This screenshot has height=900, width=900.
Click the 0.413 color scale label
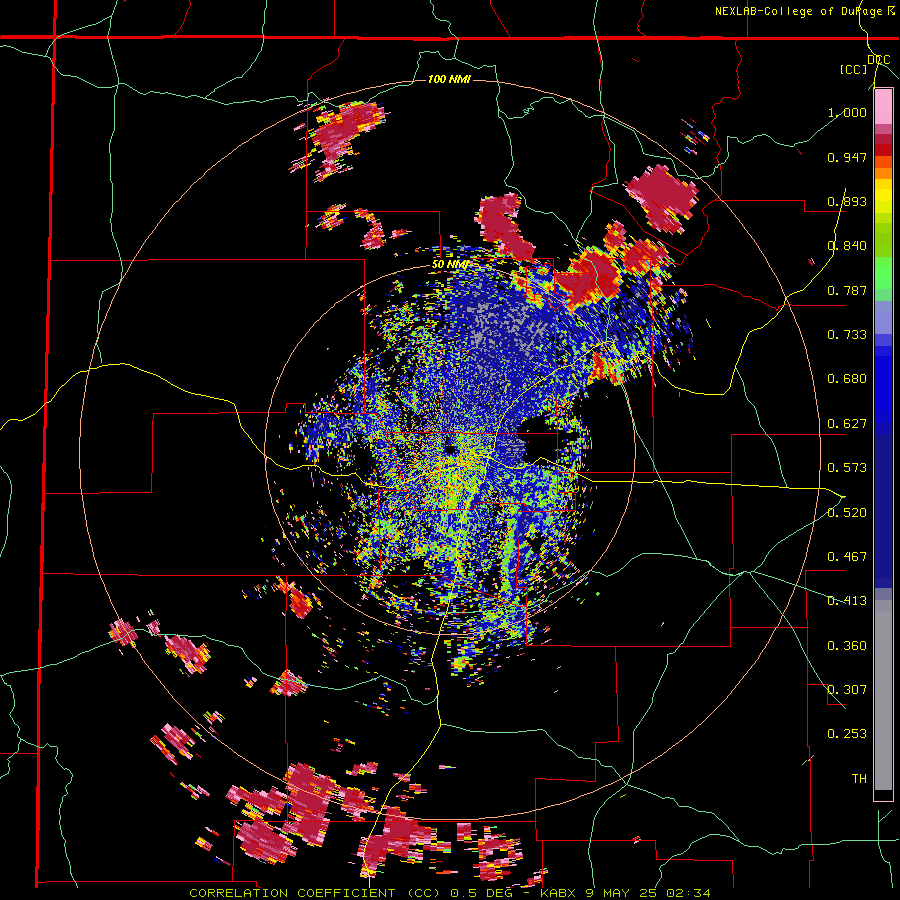point(847,601)
